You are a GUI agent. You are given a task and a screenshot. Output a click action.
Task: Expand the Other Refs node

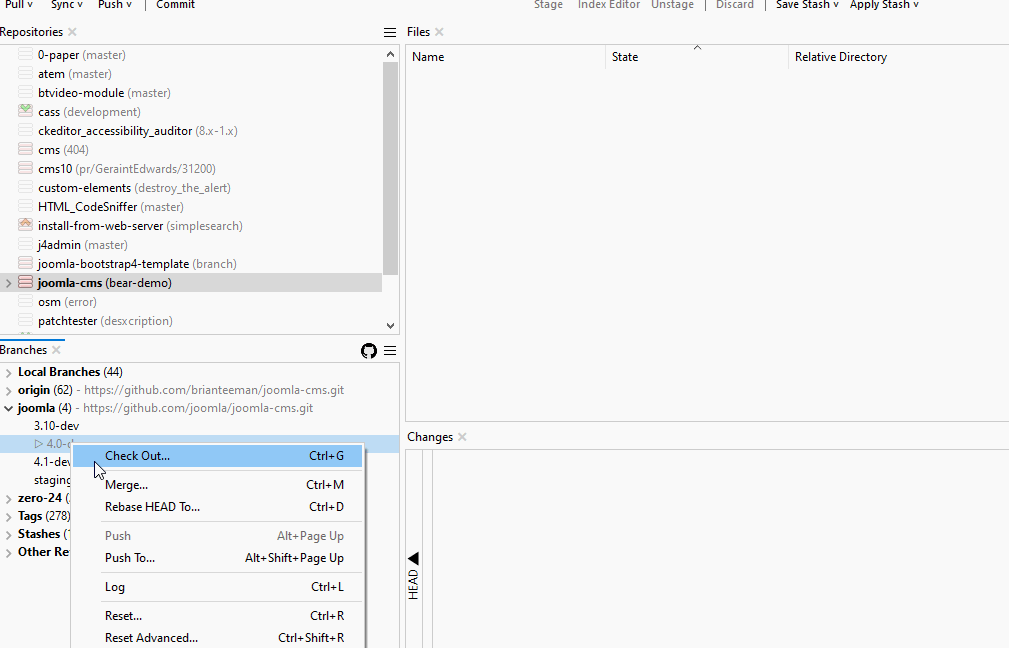click(x=8, y=553)
